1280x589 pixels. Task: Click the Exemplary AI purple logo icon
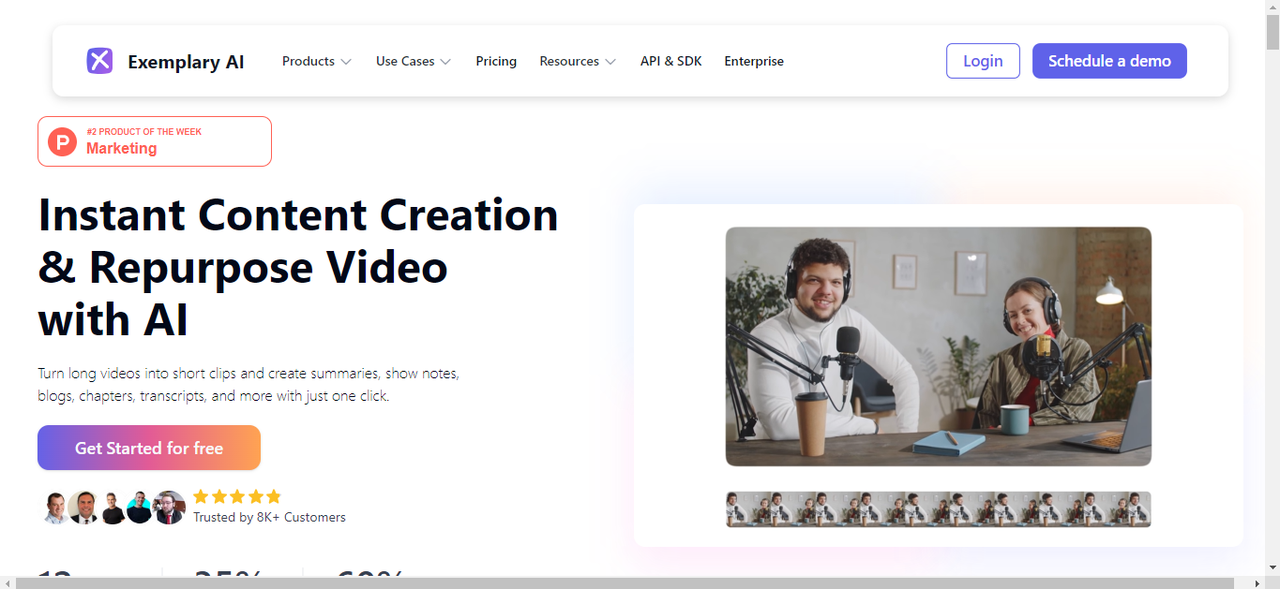click(x=99, y=61)
